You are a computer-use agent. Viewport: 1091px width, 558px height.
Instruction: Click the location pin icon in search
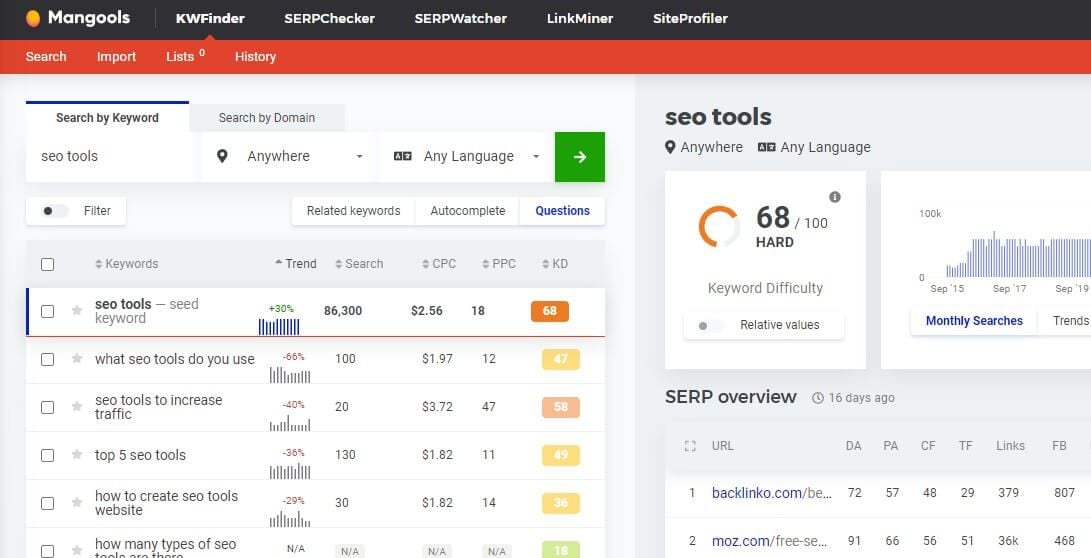point(222,157)
